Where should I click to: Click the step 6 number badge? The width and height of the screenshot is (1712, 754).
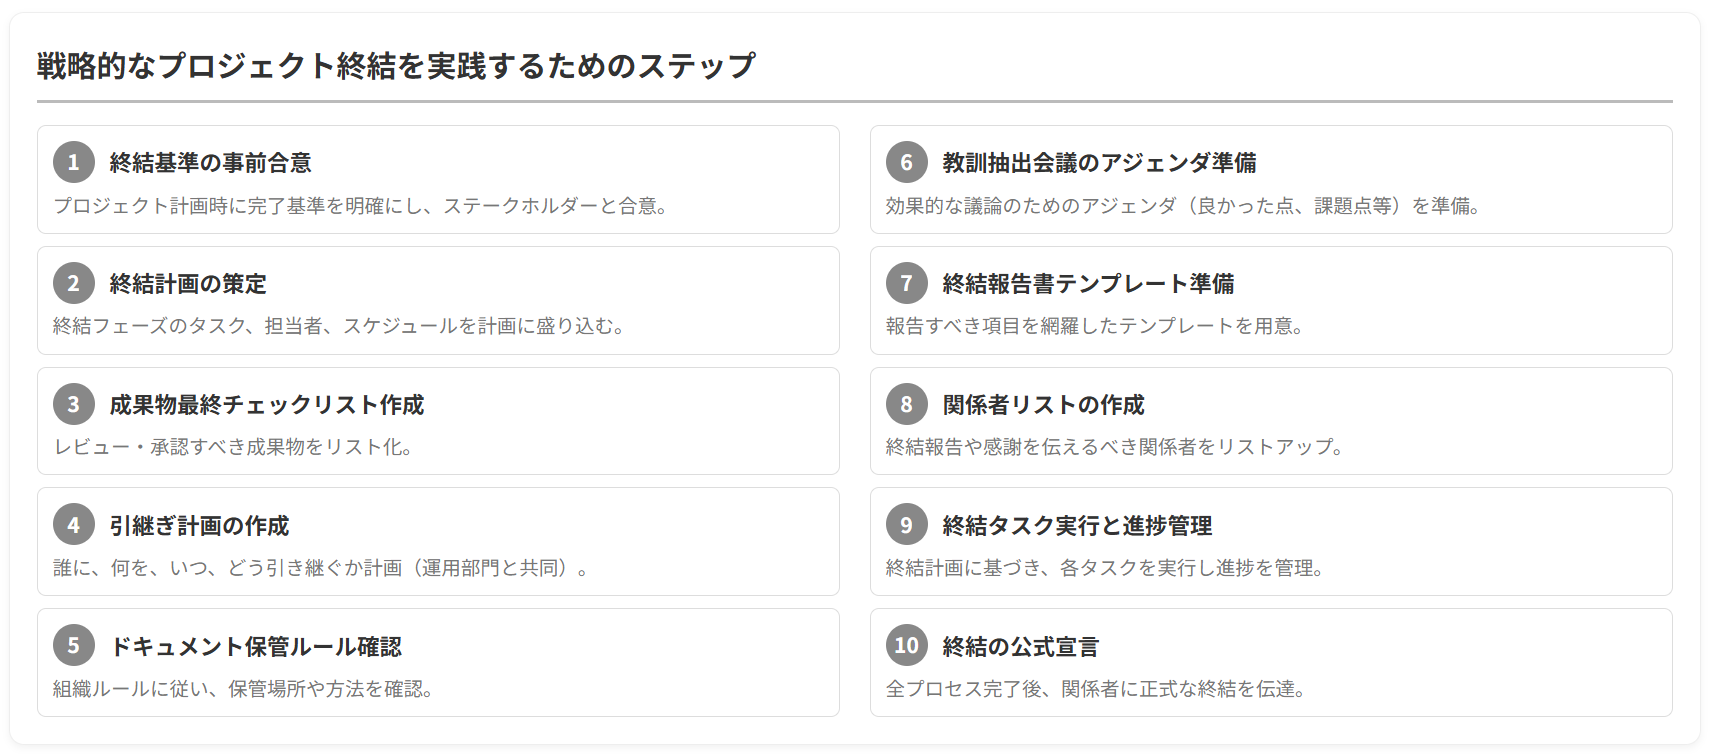click(x=907, y=162)
